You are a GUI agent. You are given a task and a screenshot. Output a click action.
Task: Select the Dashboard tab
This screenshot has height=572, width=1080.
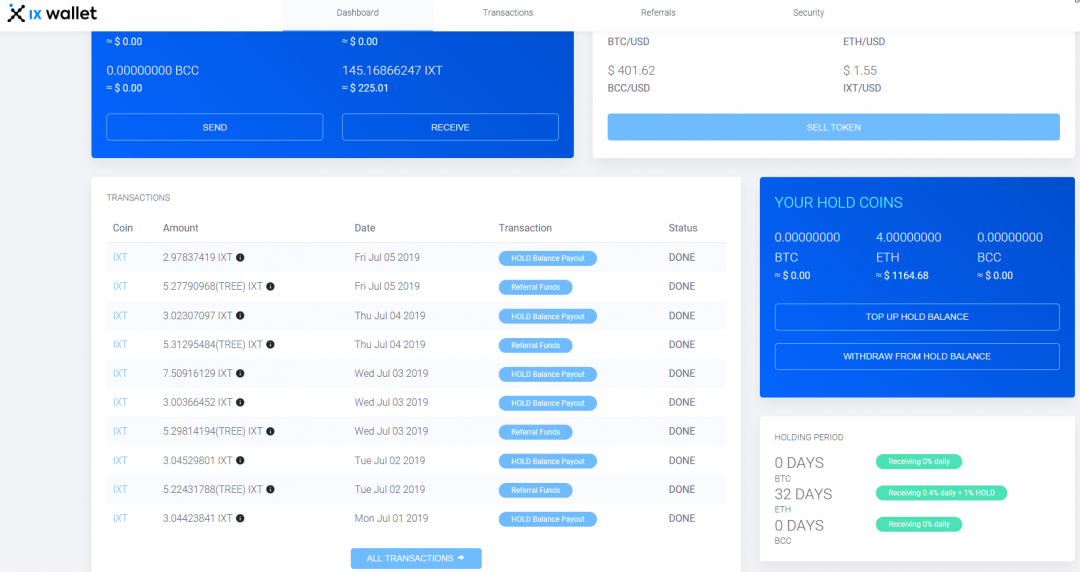[x=358, y=13]
